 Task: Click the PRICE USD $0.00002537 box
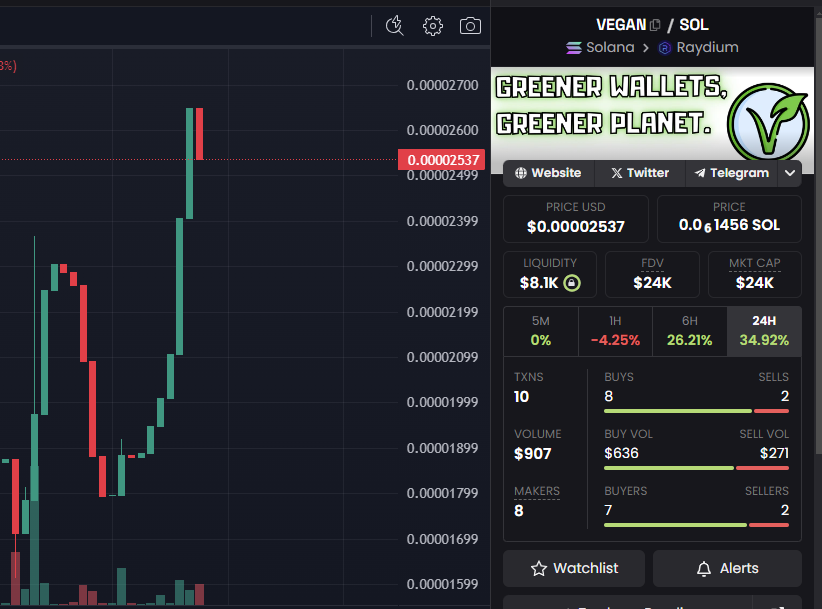coord(576,219)
